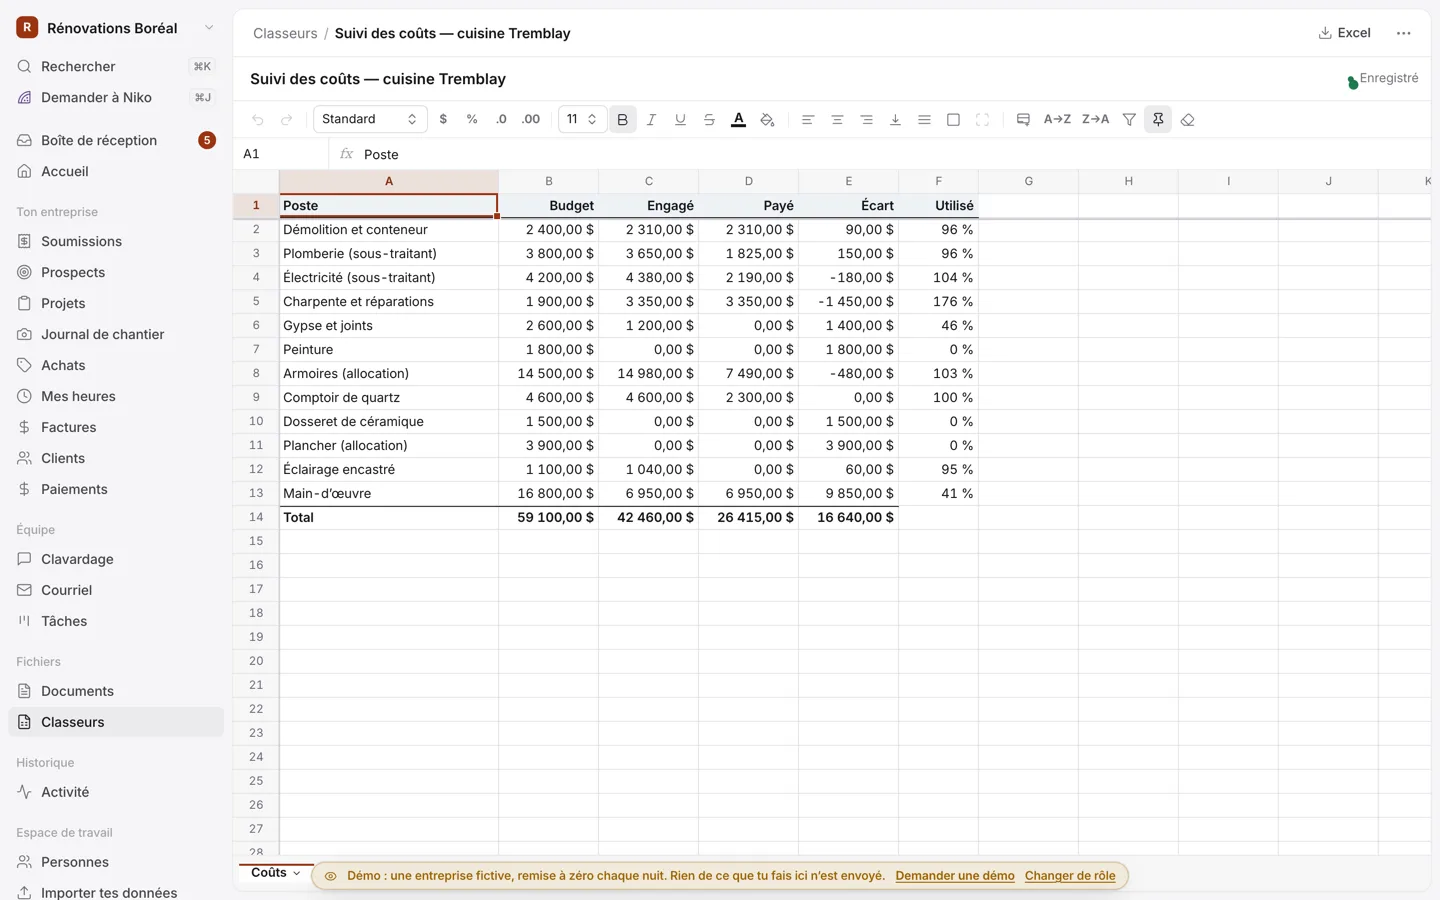Screen dimensions: 1440x900
Task: Toggle text wrapping icon
Action: 924,120
